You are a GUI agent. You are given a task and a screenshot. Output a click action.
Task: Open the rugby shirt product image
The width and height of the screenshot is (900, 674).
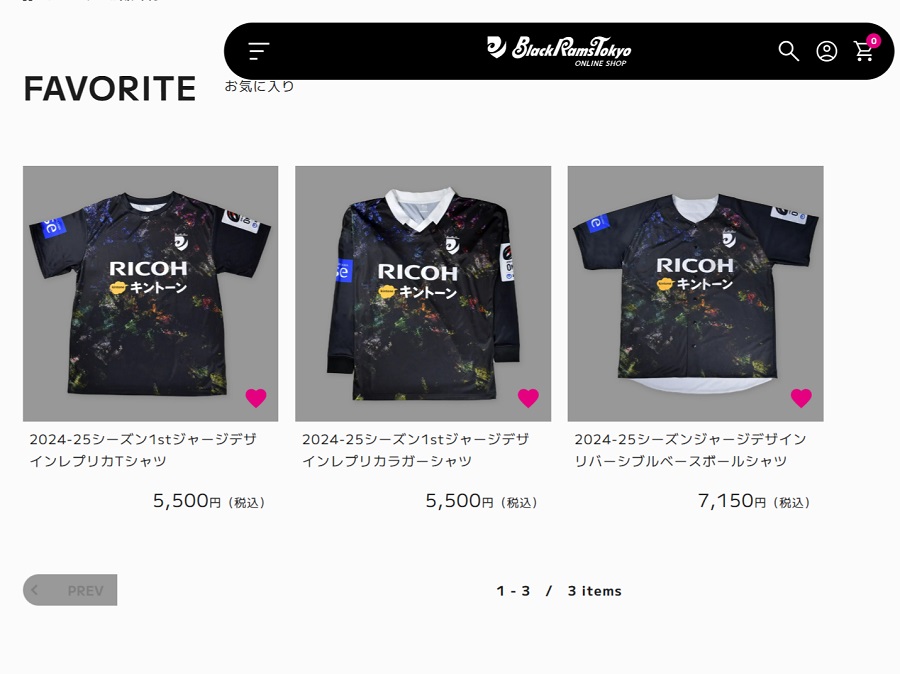[x=423, y=293]
